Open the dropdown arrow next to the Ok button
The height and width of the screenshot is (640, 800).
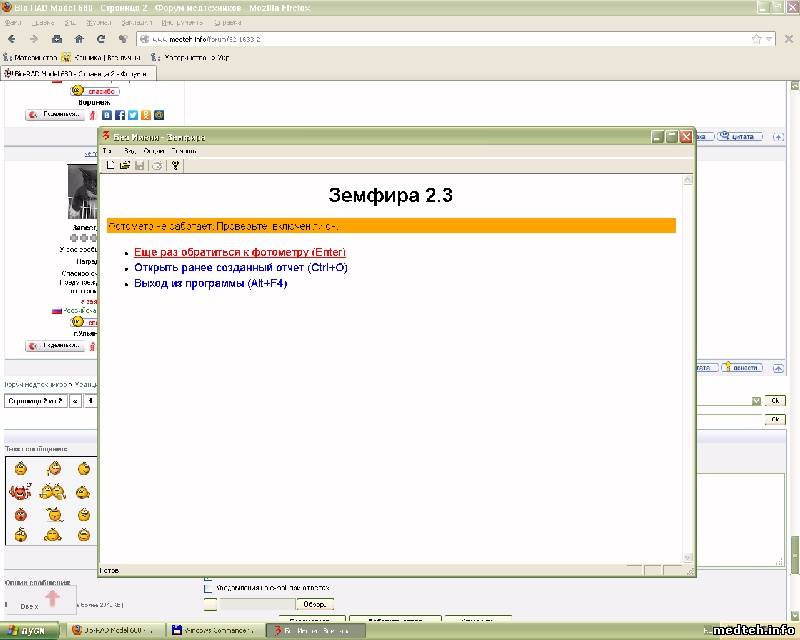[x=756, y=401]
